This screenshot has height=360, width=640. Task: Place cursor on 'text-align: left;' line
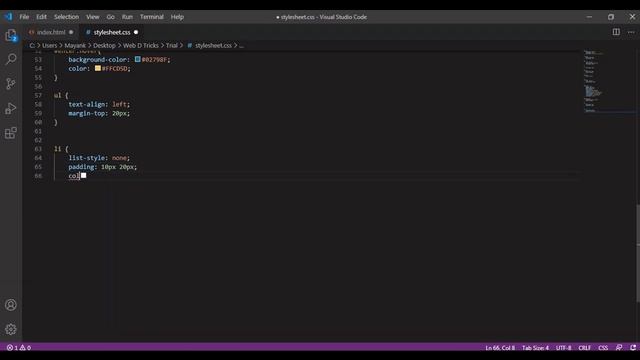[x=99, y=104]
